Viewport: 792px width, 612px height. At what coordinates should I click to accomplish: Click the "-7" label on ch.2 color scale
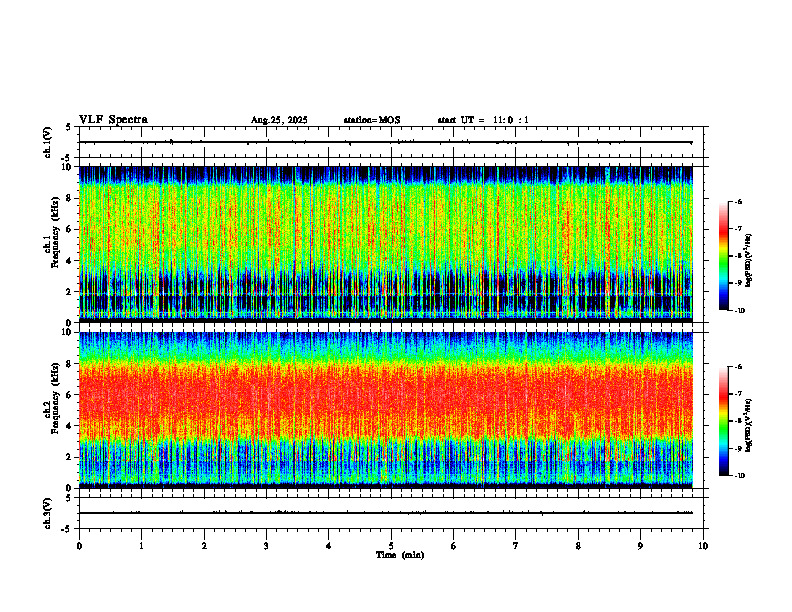[738, 394]
